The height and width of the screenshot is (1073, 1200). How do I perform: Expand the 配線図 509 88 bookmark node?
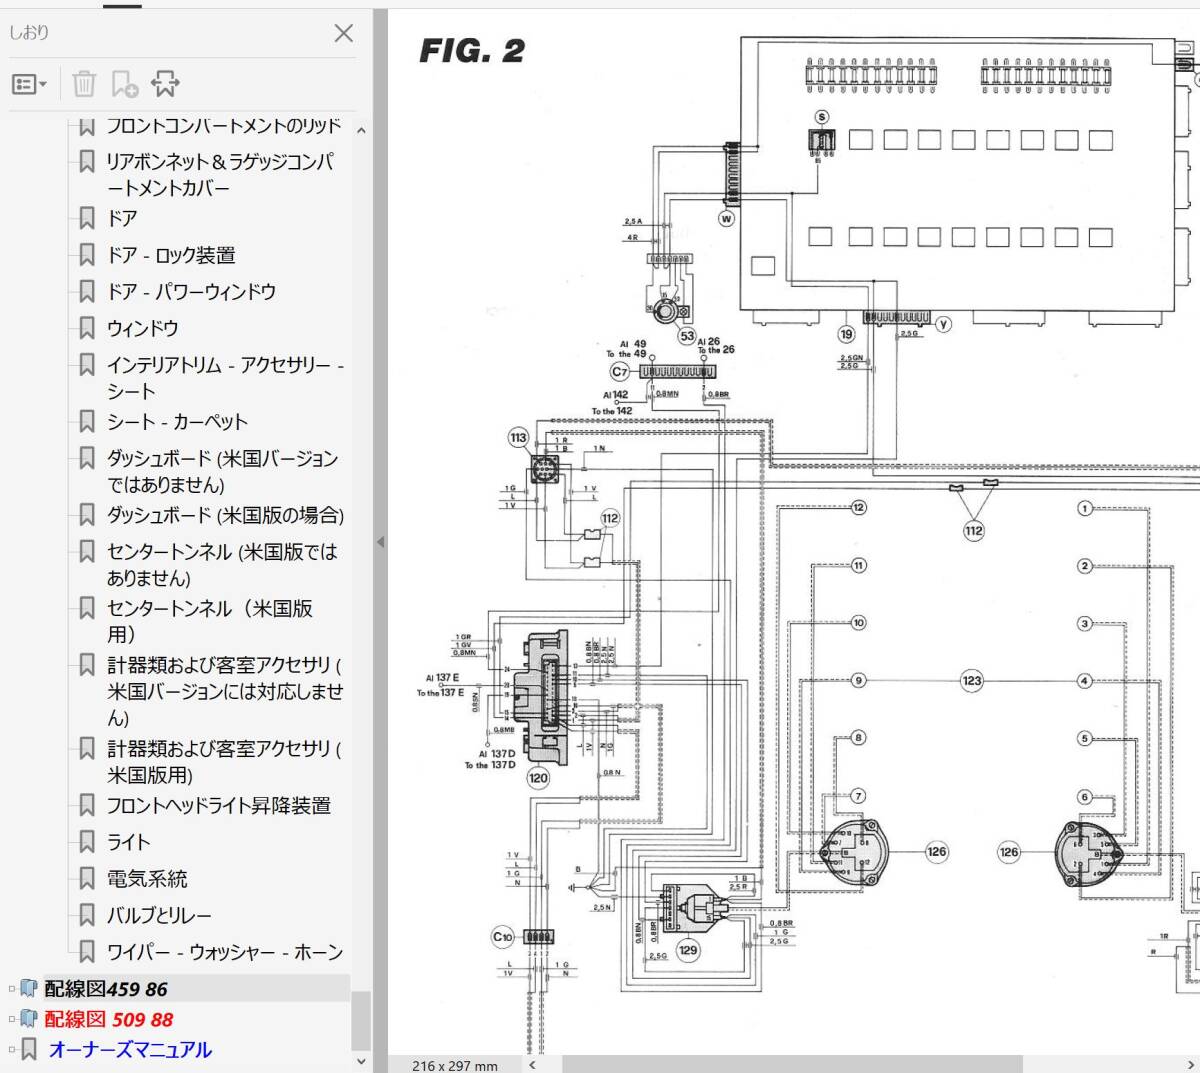coord(11,1020)
